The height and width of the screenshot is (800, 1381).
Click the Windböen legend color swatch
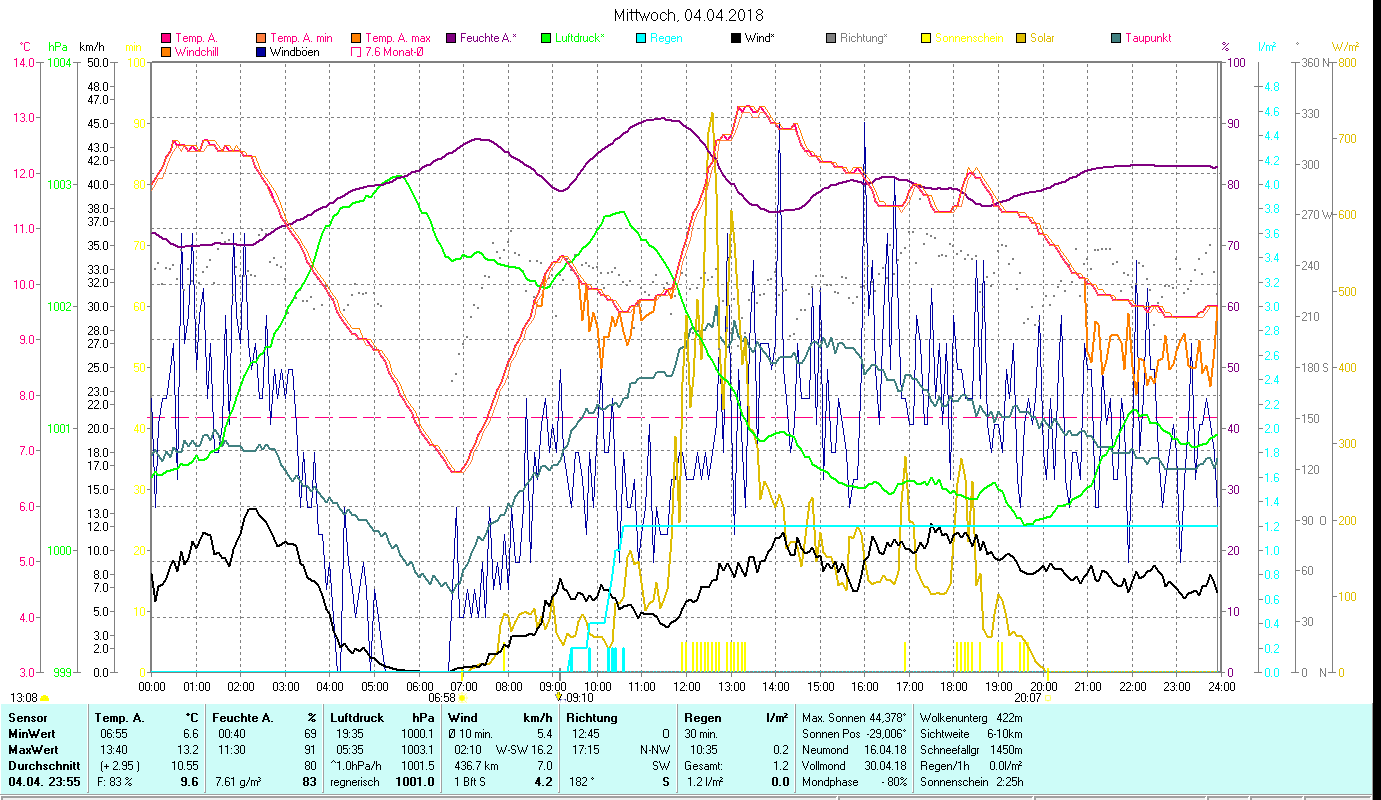click(260, 51)
